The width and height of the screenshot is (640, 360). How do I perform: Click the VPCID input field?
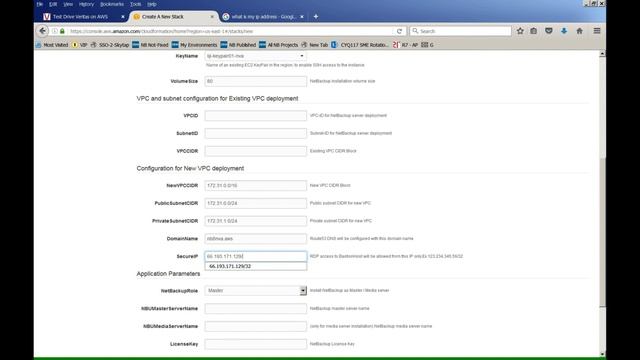pyautogui.click(x=256, y=116)
